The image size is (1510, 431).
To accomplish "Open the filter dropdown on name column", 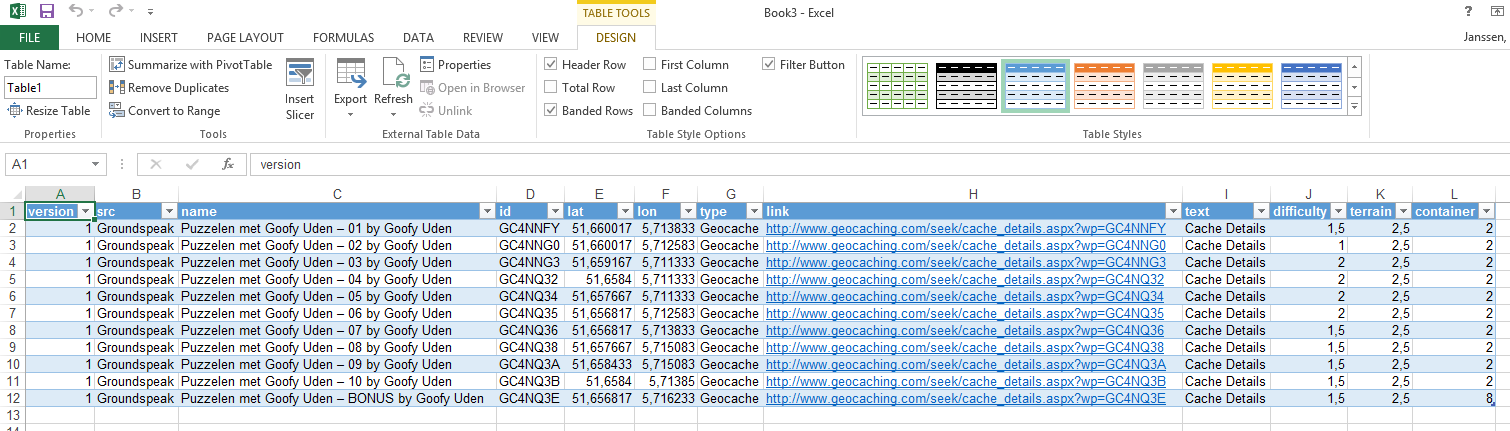I will click(x=487, y=211).
